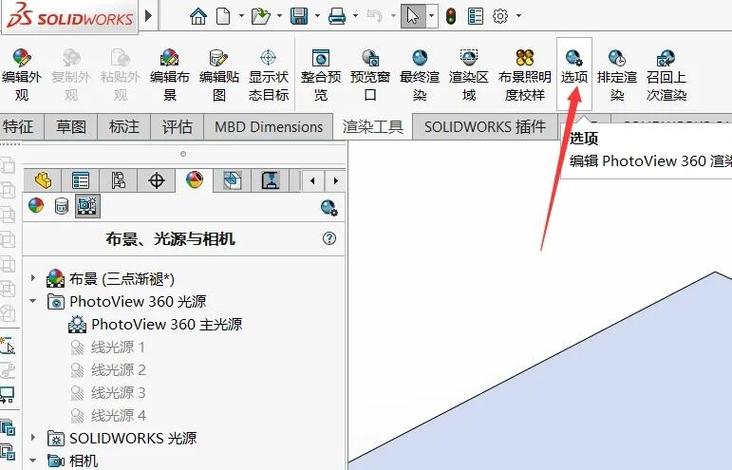Toggle 渲染区域 render region
Viewport: 732px width, 470px height.
(469, 75)
